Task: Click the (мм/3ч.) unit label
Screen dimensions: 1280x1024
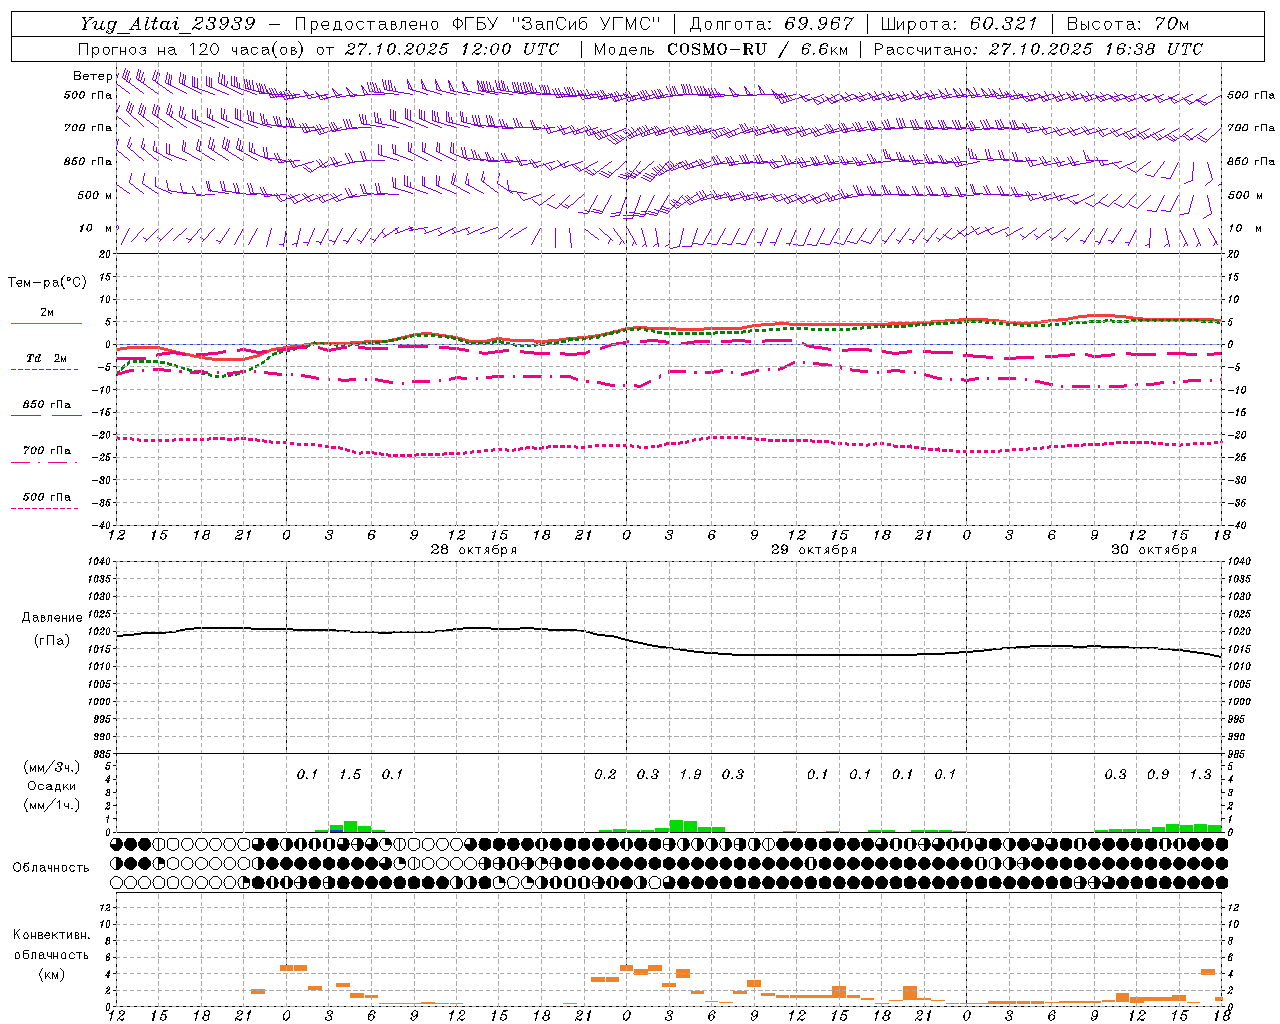Action: click(52, 767)
